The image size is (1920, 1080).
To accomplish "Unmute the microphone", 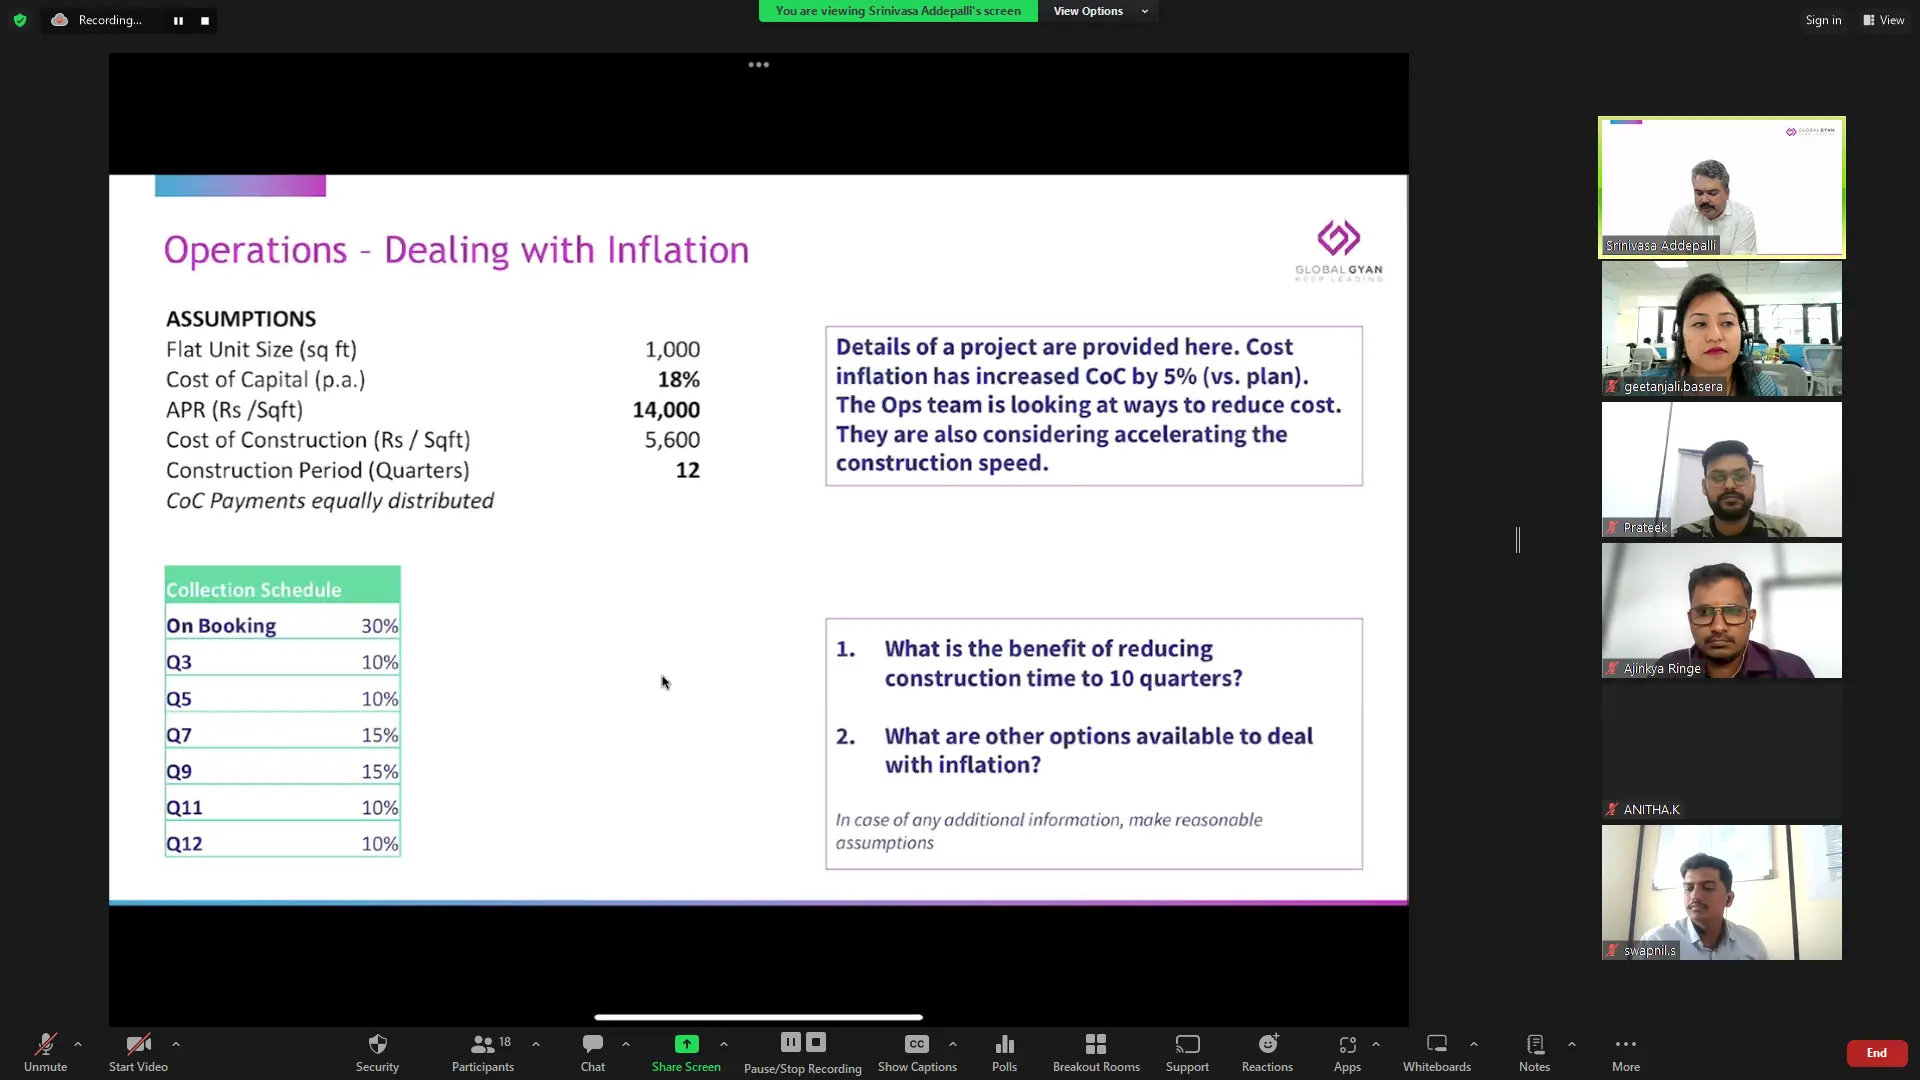I will (x=45, y=1045).
